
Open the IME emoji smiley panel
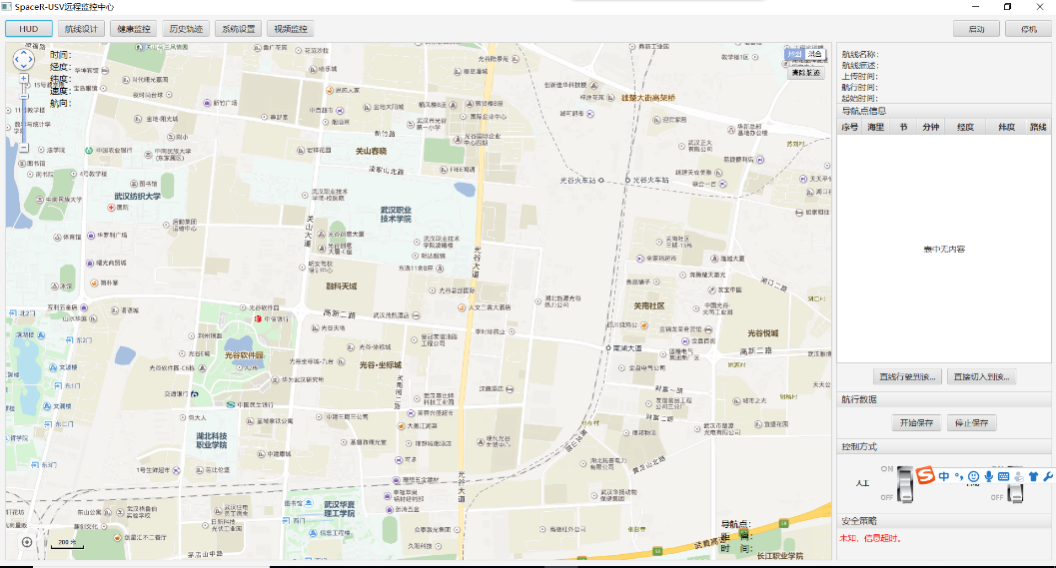(973, 476)
